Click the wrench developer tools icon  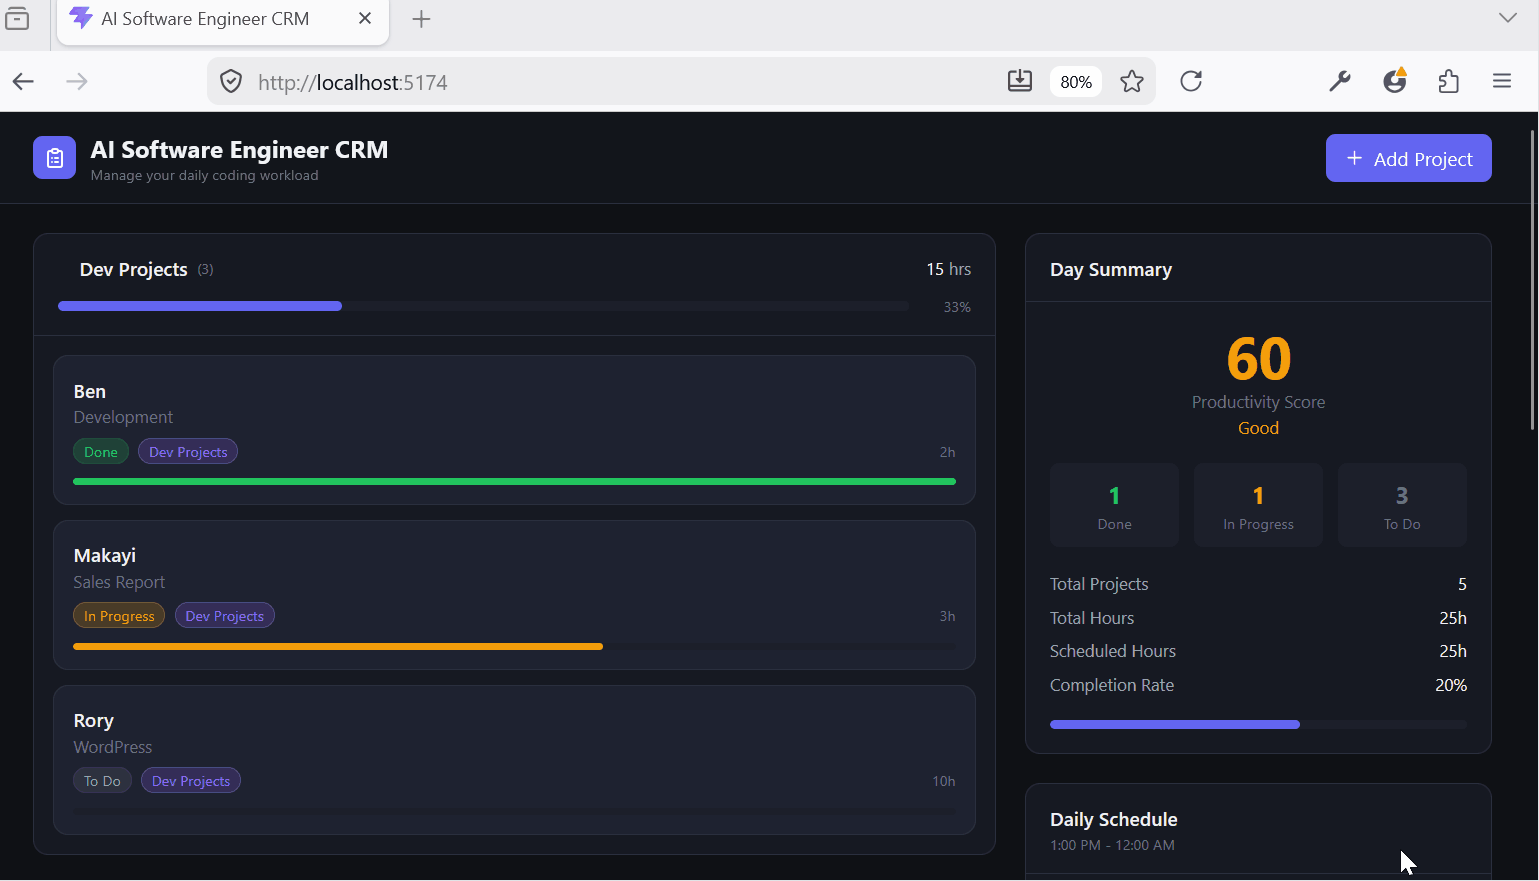coord(1339,82)
